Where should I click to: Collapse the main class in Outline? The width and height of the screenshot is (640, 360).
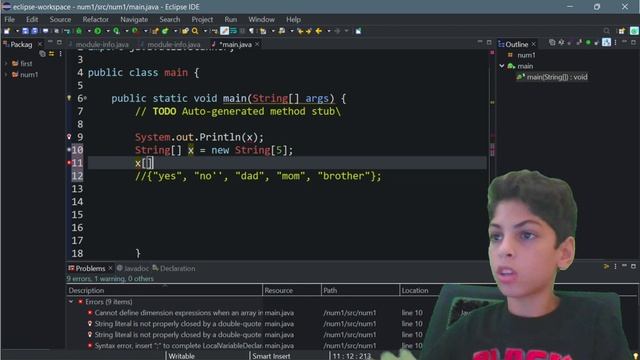pyautogui.click(x=502, y=66)
